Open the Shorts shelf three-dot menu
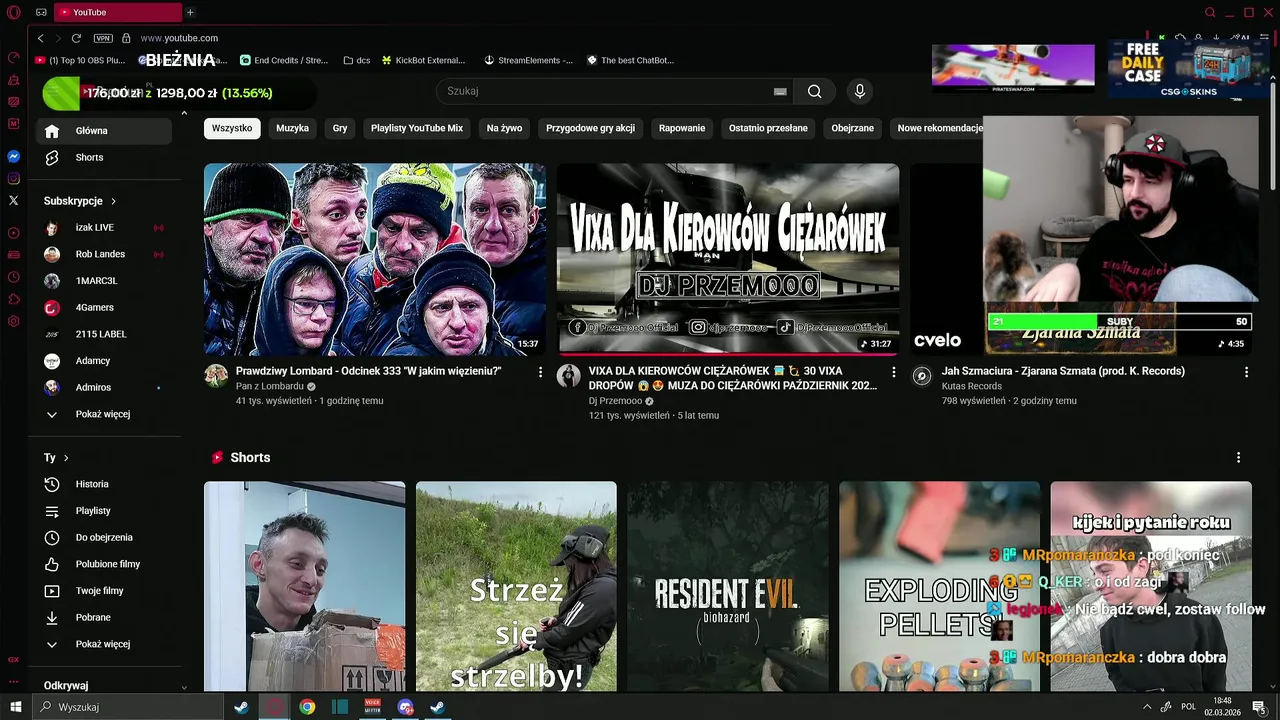 (x=1238, y=457)
